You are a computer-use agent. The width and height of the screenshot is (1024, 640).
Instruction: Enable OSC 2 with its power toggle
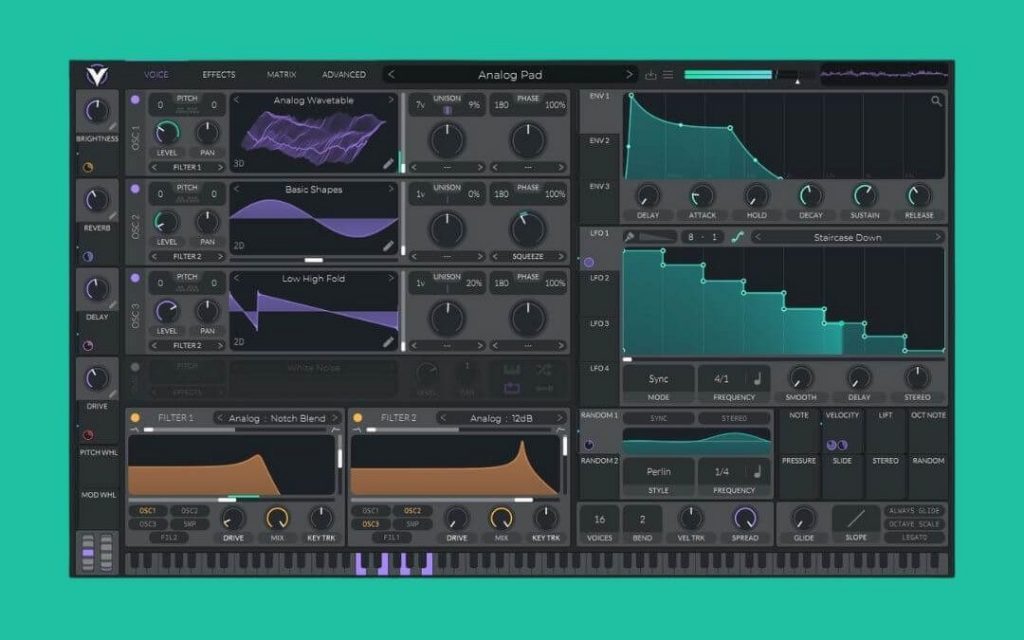132,187
